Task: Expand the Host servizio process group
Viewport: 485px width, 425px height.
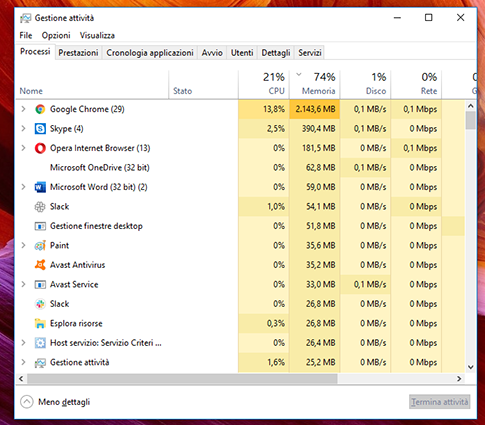Action: tap(23, 343)
